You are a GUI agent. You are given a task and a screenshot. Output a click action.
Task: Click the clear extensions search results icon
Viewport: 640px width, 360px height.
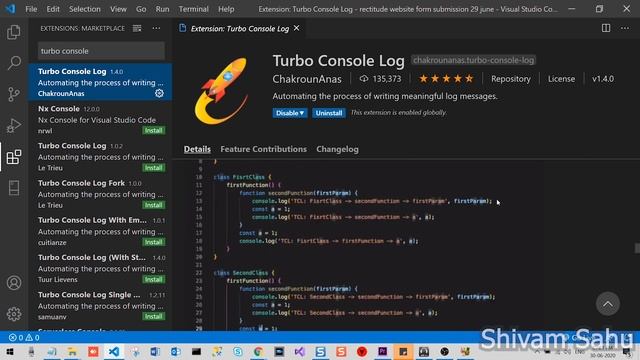pyautogui.click(x=137, y=28)
